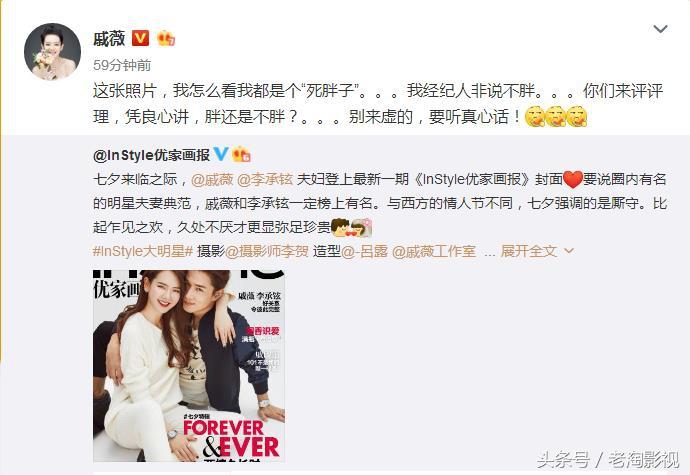Open the #InStyle大明星# hashtag topic
Screen dimensions: 690x475
[143, 251]
